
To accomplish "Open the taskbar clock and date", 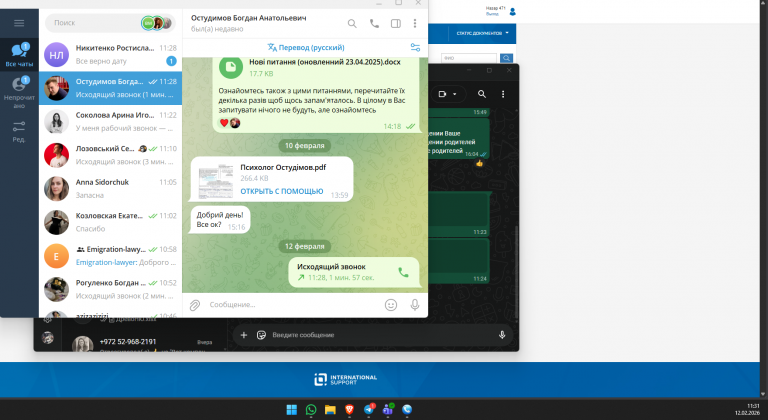I will click(747, 409).
